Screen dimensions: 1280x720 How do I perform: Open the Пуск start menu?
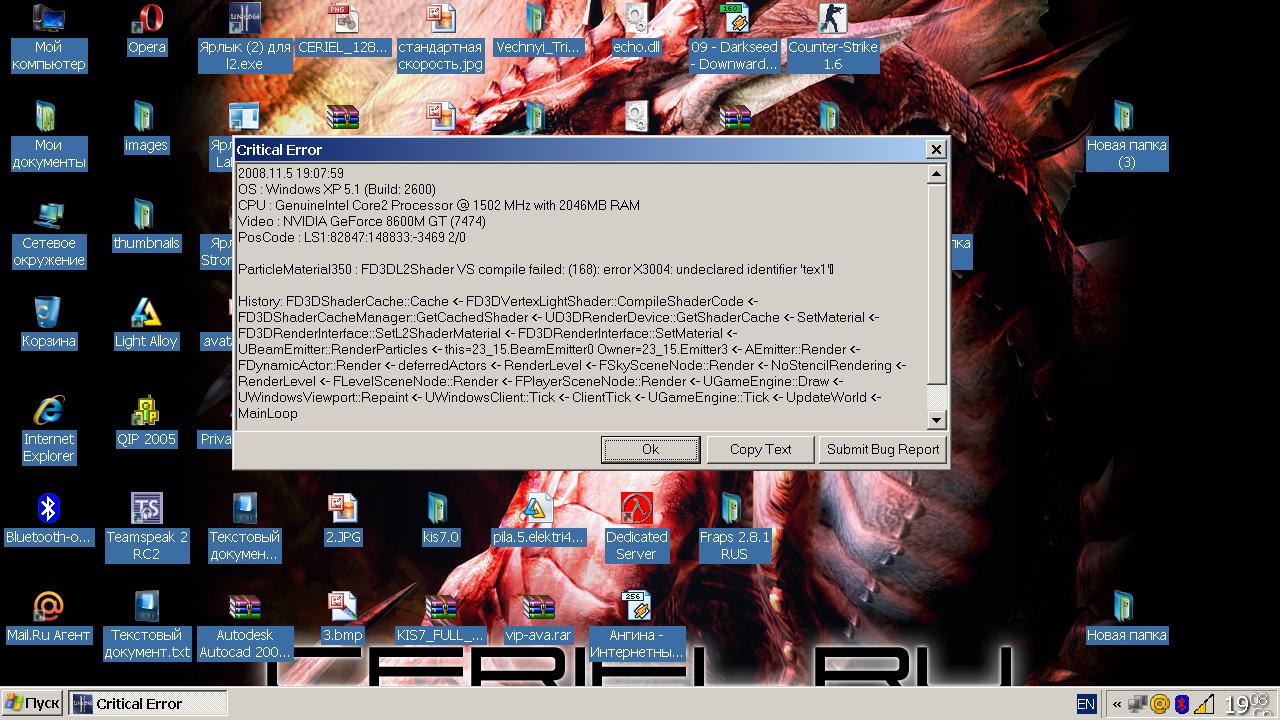(x=32, y=704)
